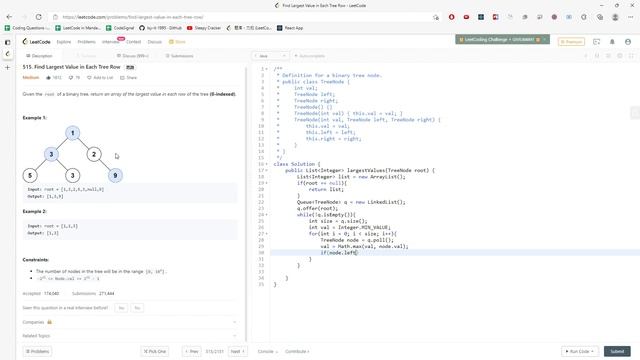Click the Submit button
The width and height of the screenshot is (640, 360).
pos(617,351)
